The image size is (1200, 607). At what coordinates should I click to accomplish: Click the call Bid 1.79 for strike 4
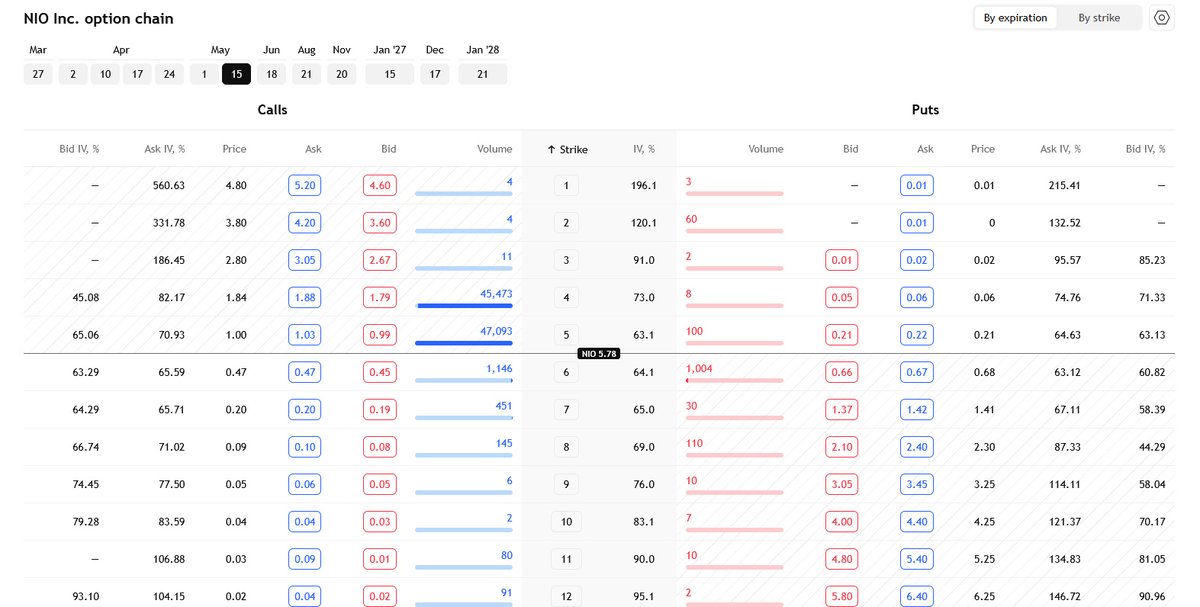coord(380,297)
